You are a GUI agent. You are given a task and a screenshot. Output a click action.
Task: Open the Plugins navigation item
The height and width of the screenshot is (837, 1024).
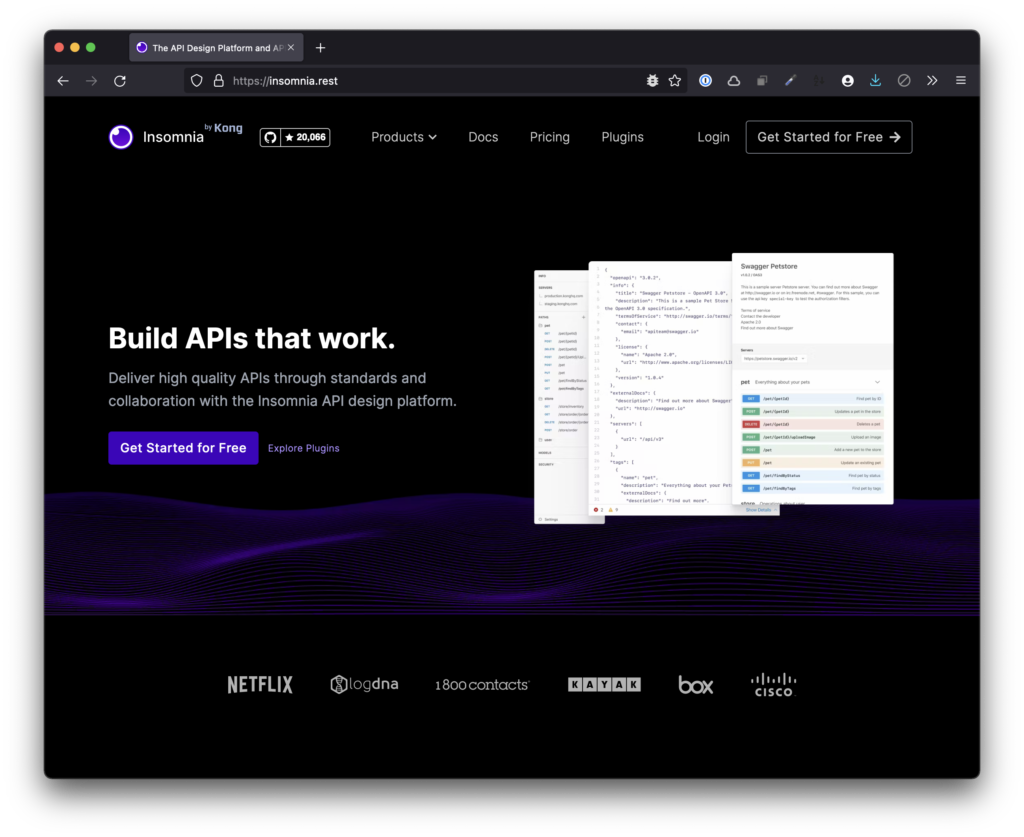pyautogui.click(x=622, y=137)
